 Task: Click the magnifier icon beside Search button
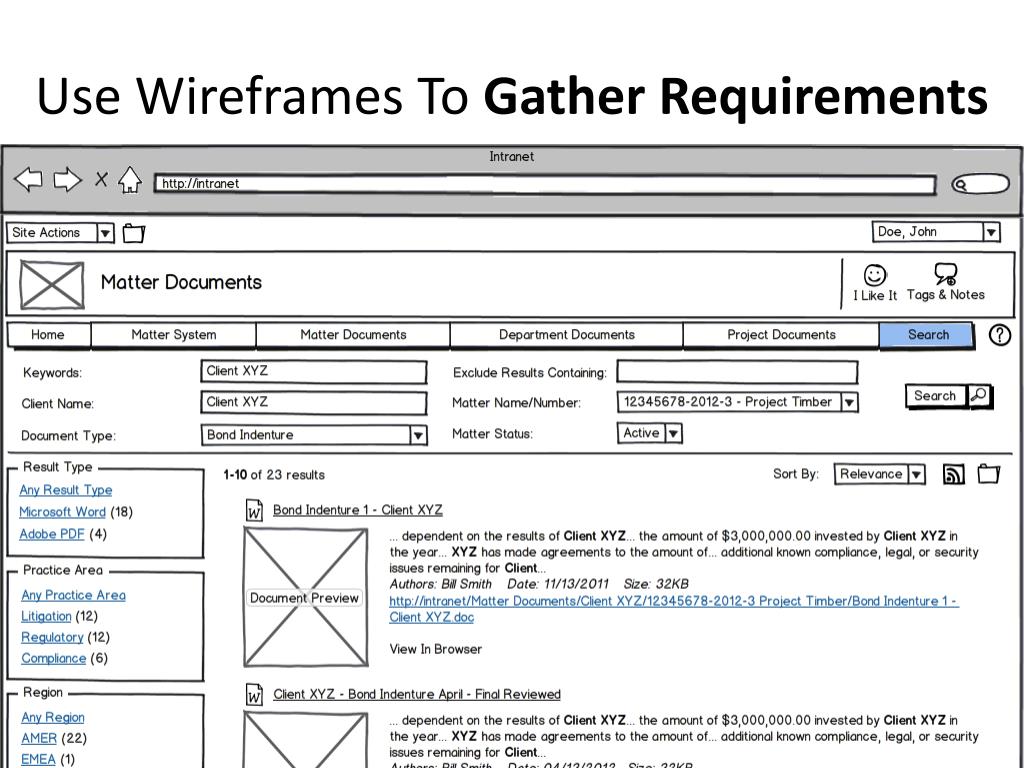(979, 395)
